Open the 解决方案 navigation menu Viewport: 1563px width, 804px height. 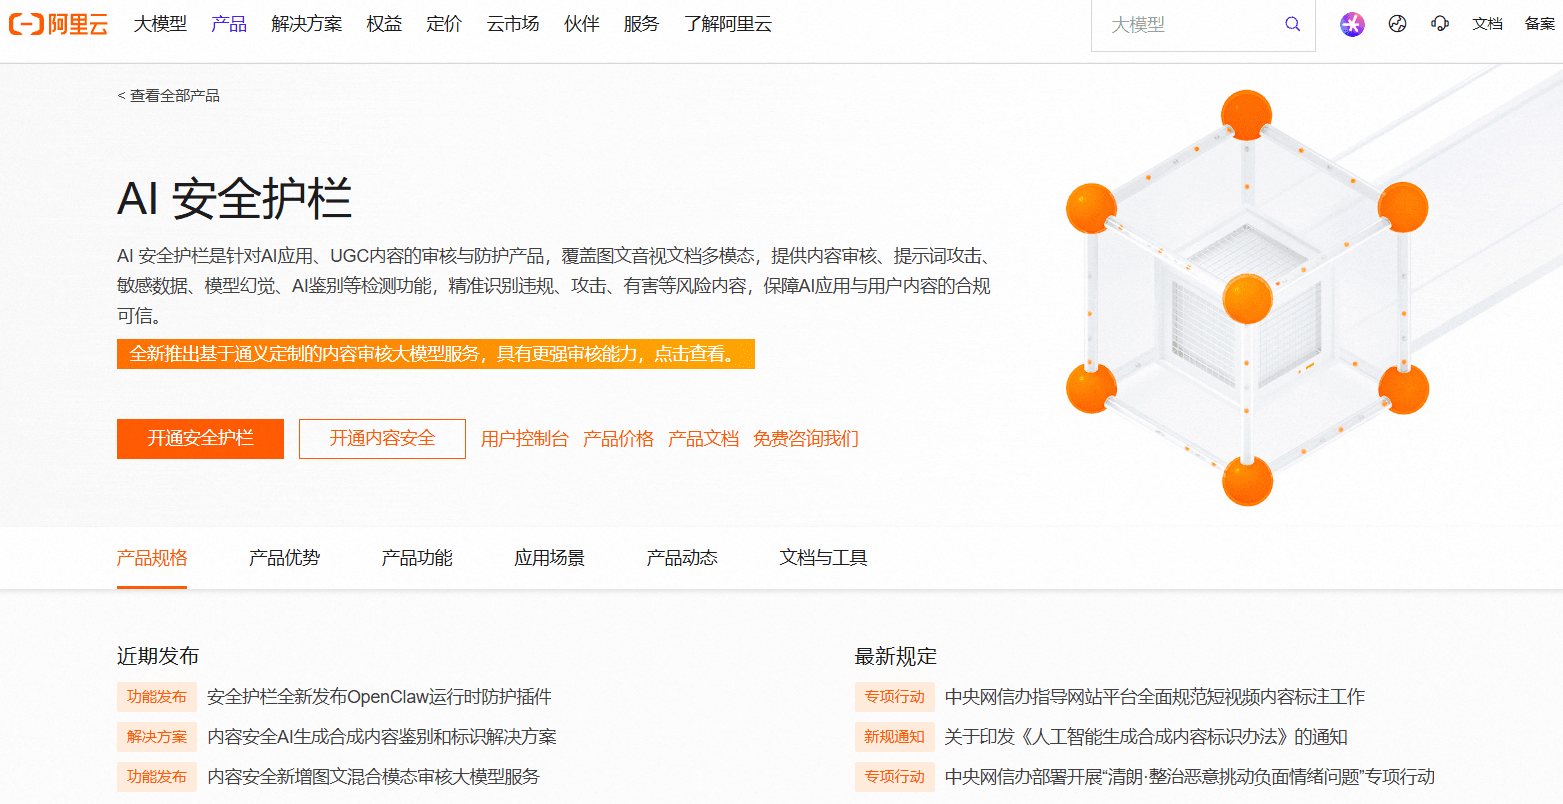(306, 24)
